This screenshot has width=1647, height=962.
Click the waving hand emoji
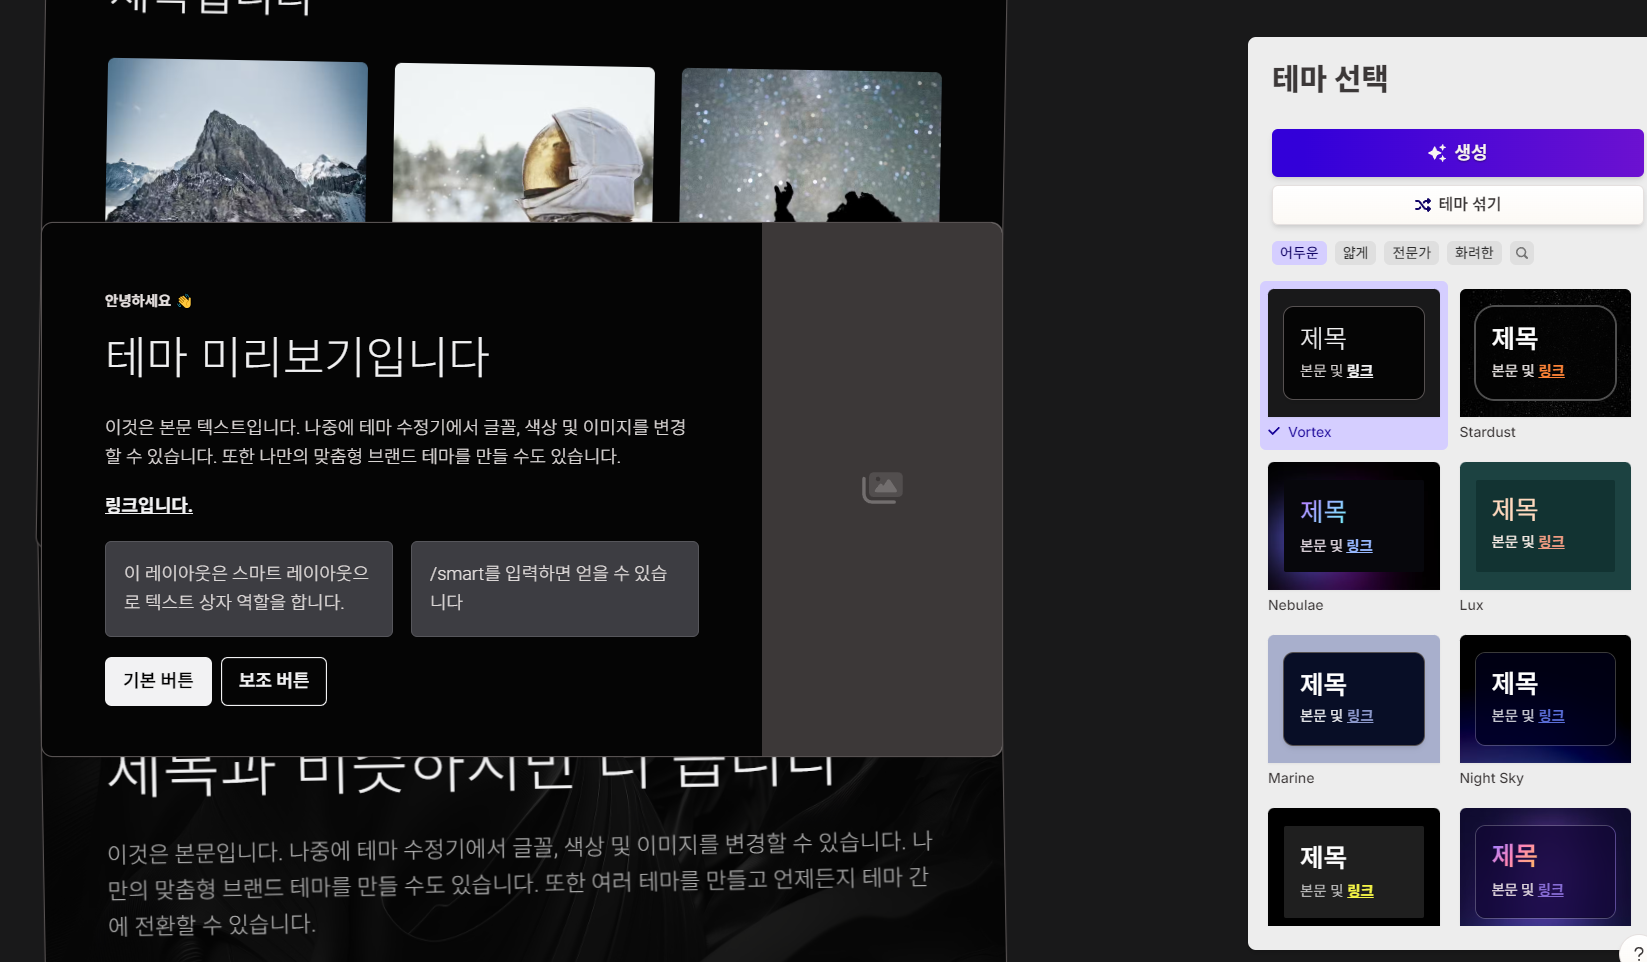[x=184, y=301]
